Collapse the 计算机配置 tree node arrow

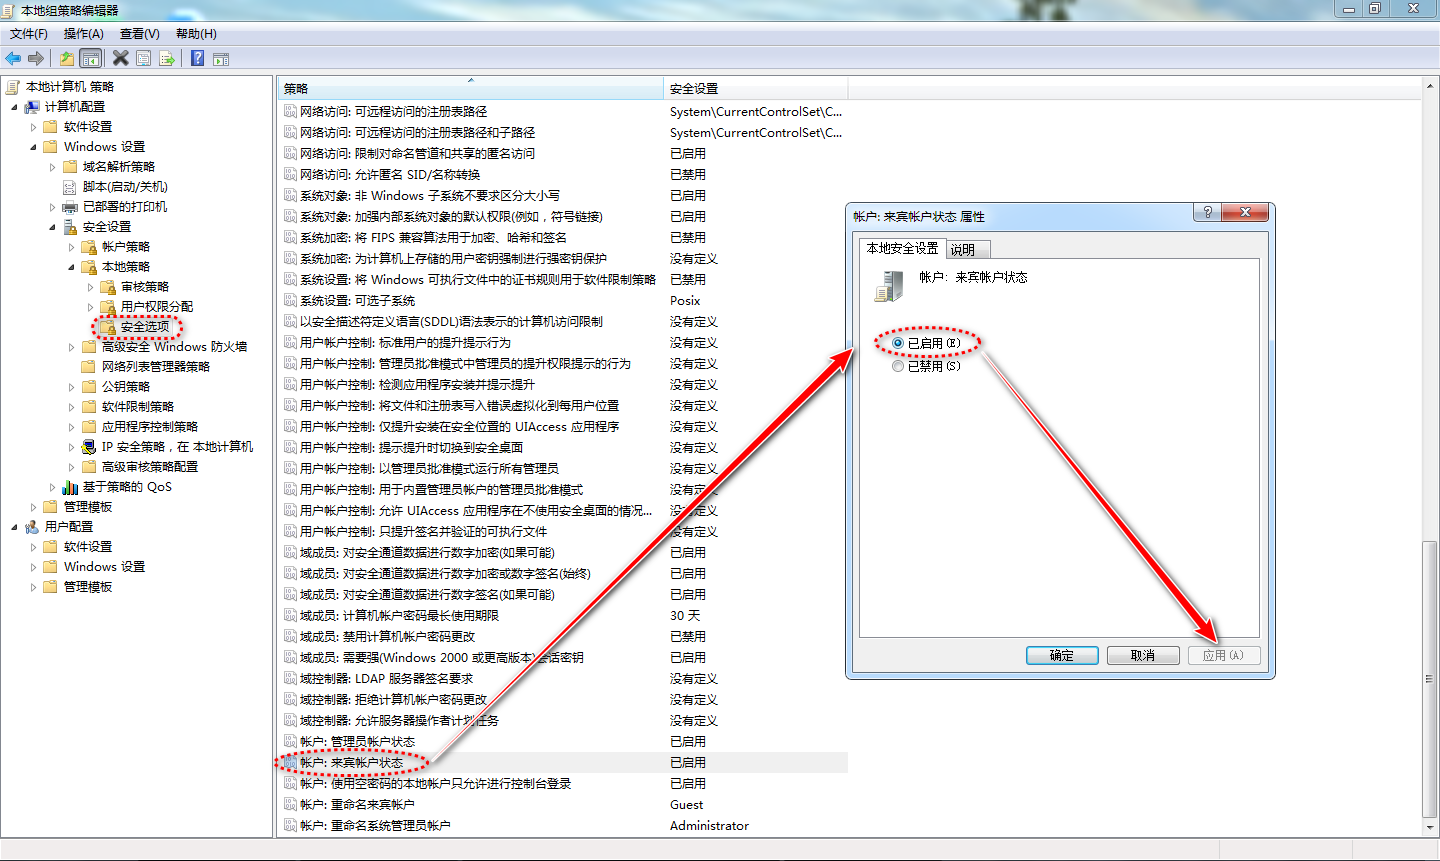tap(14, 107)
